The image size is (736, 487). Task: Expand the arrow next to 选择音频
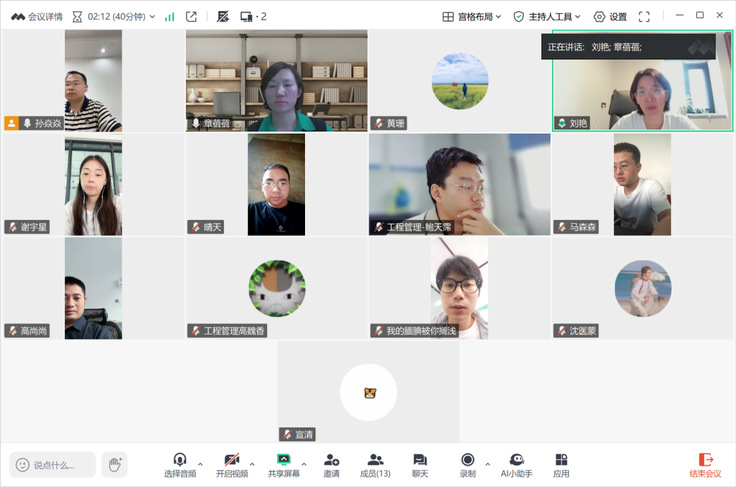(200, 464)
